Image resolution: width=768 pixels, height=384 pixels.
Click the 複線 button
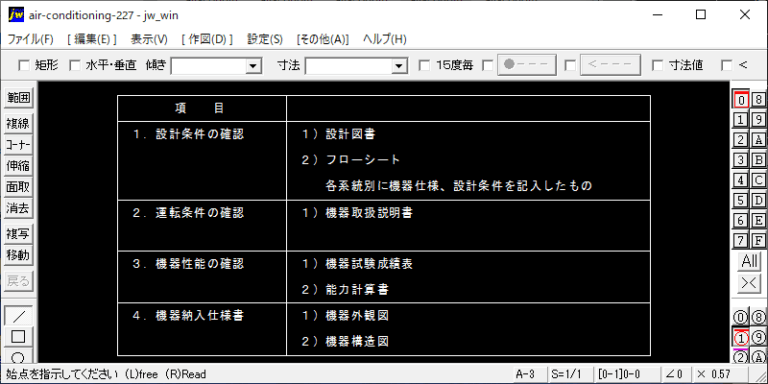18,124
